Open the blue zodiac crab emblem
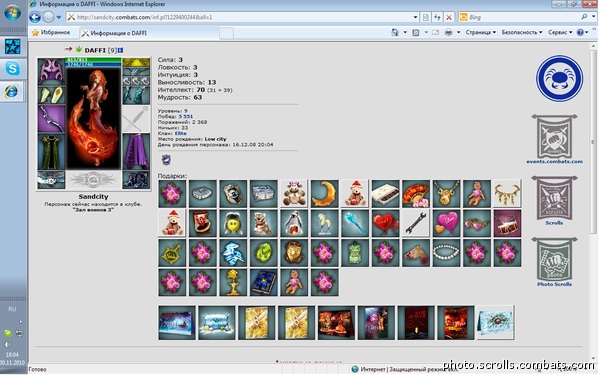600x375 pixels. pos(559,79)
